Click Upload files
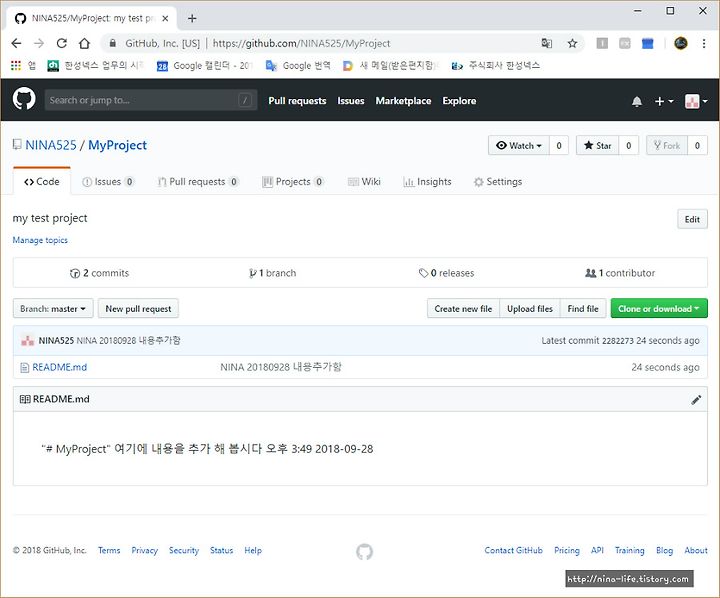Screen dimensions: 720x598 point(529,308)
